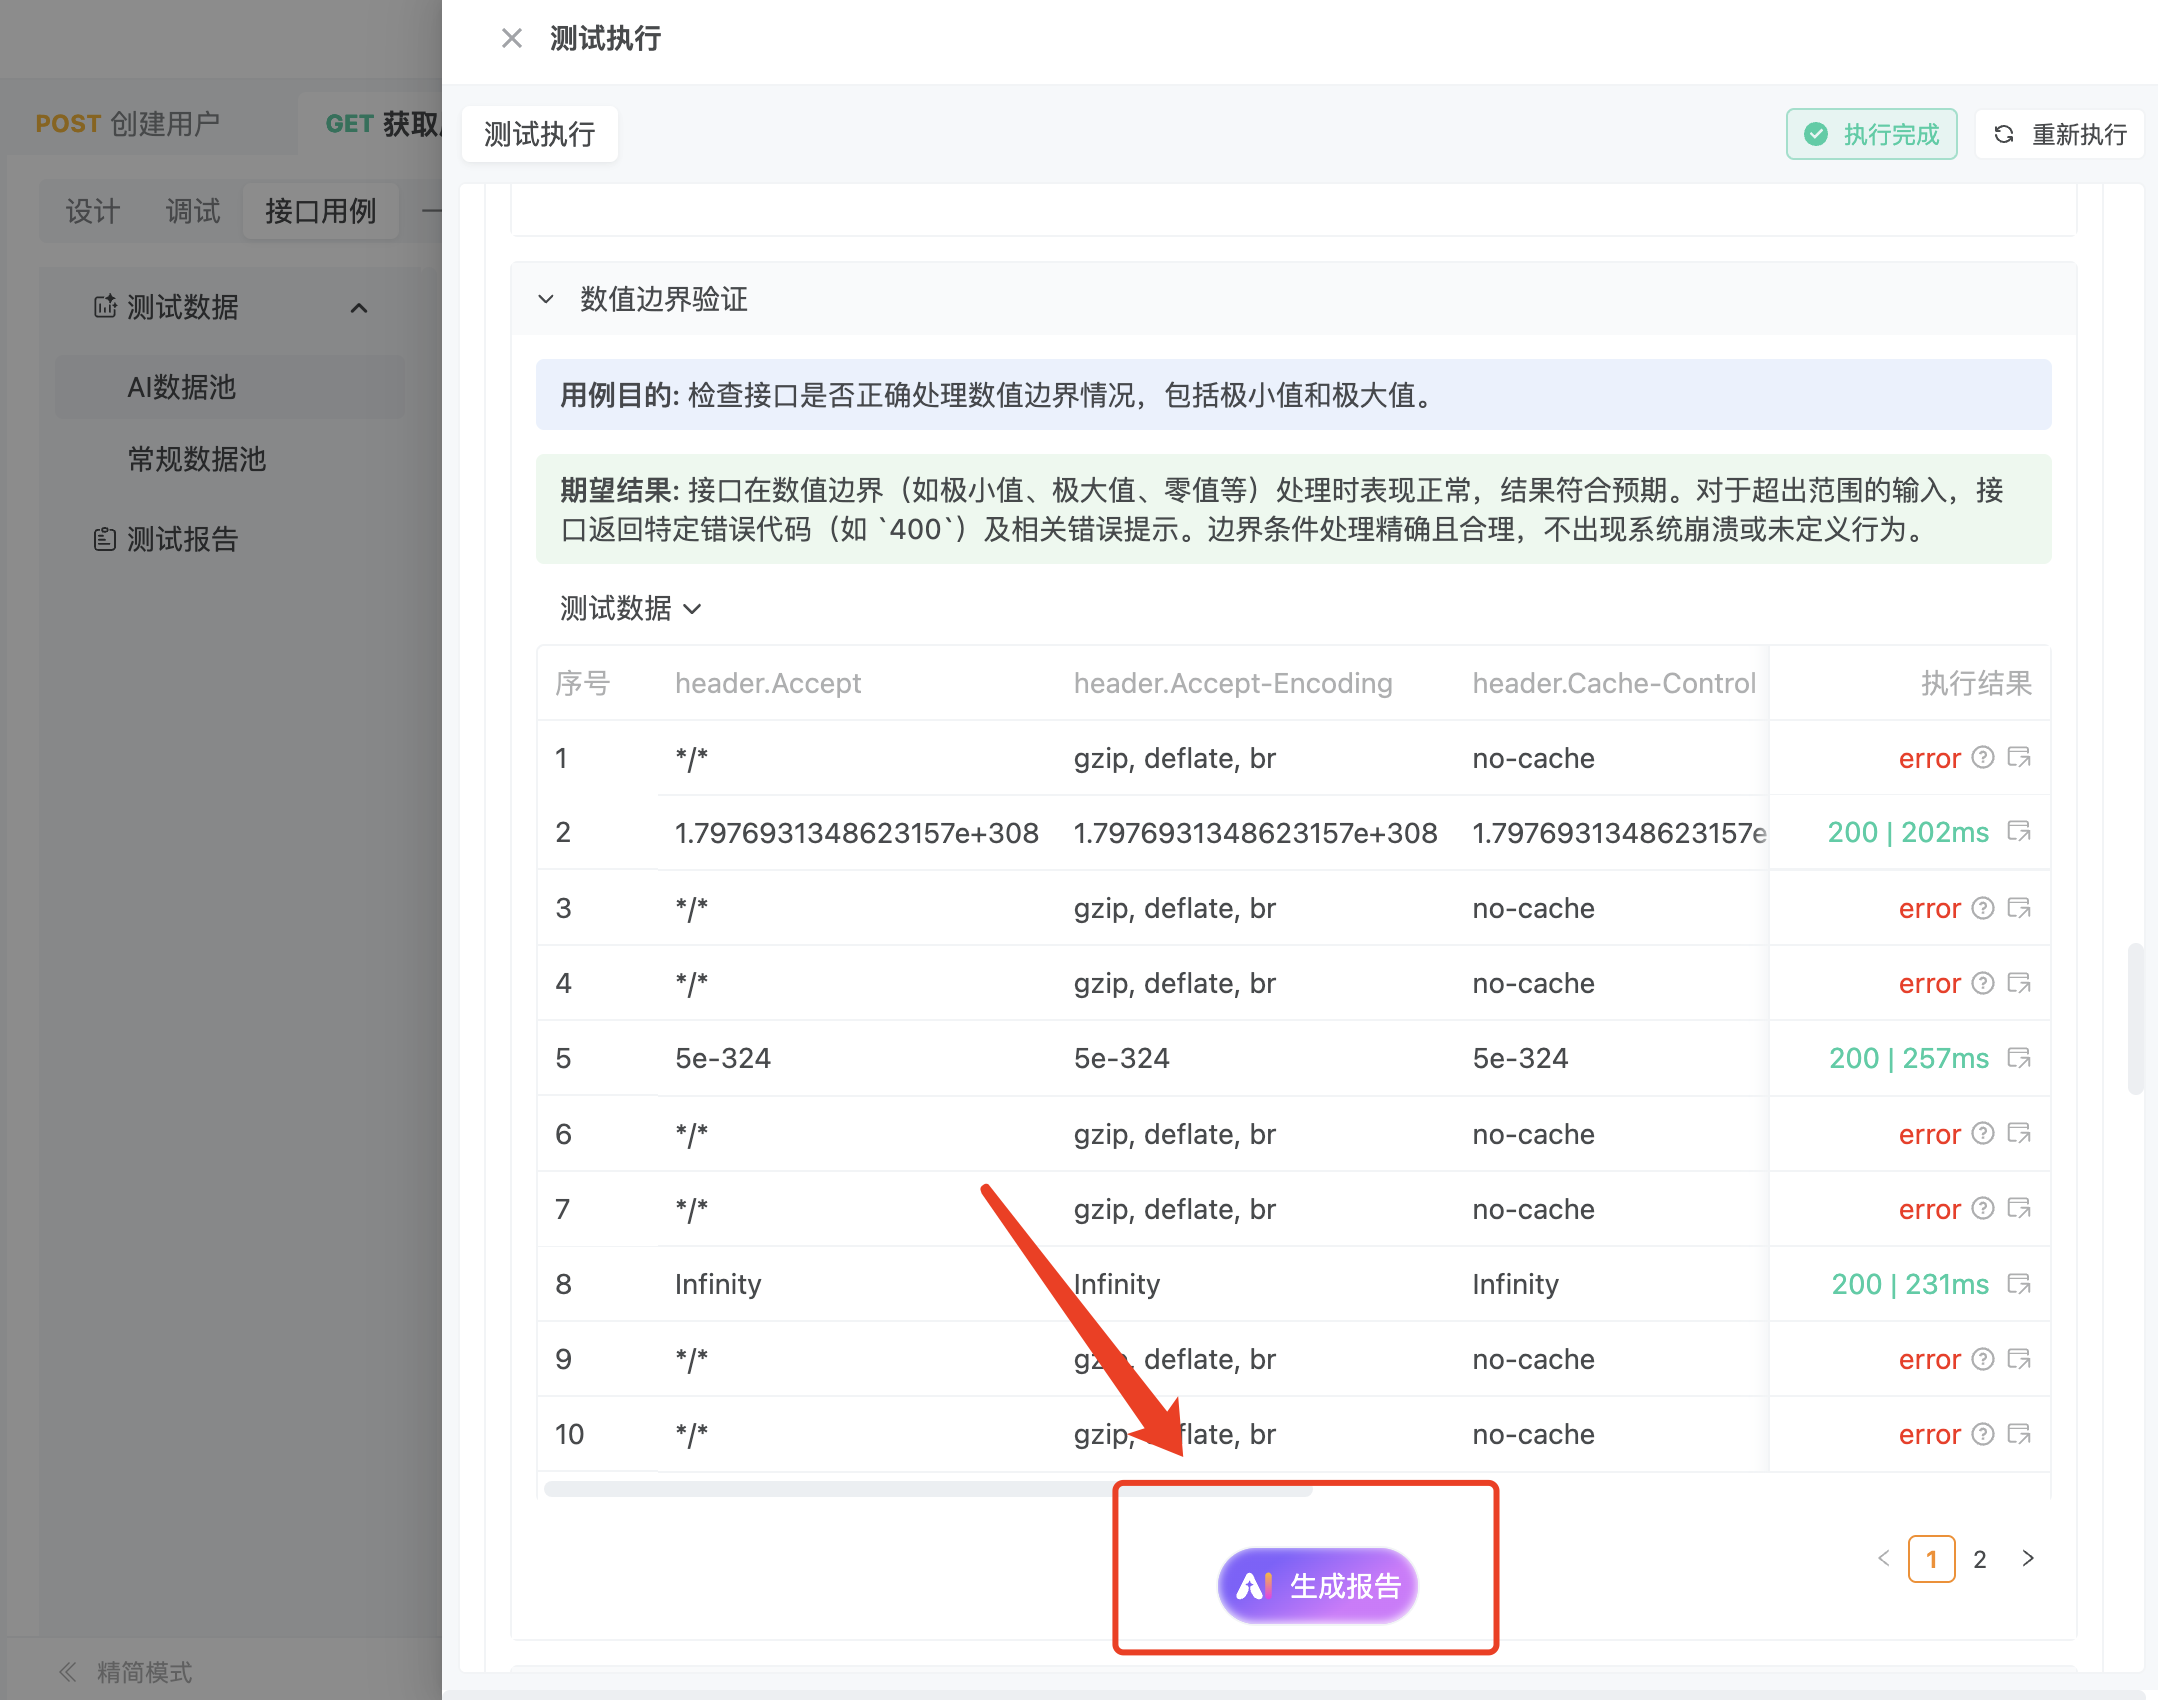Viewport: 2158px width, 1700px height.
Task: Open error help icon in row 3
Action: pos(1983,908)
